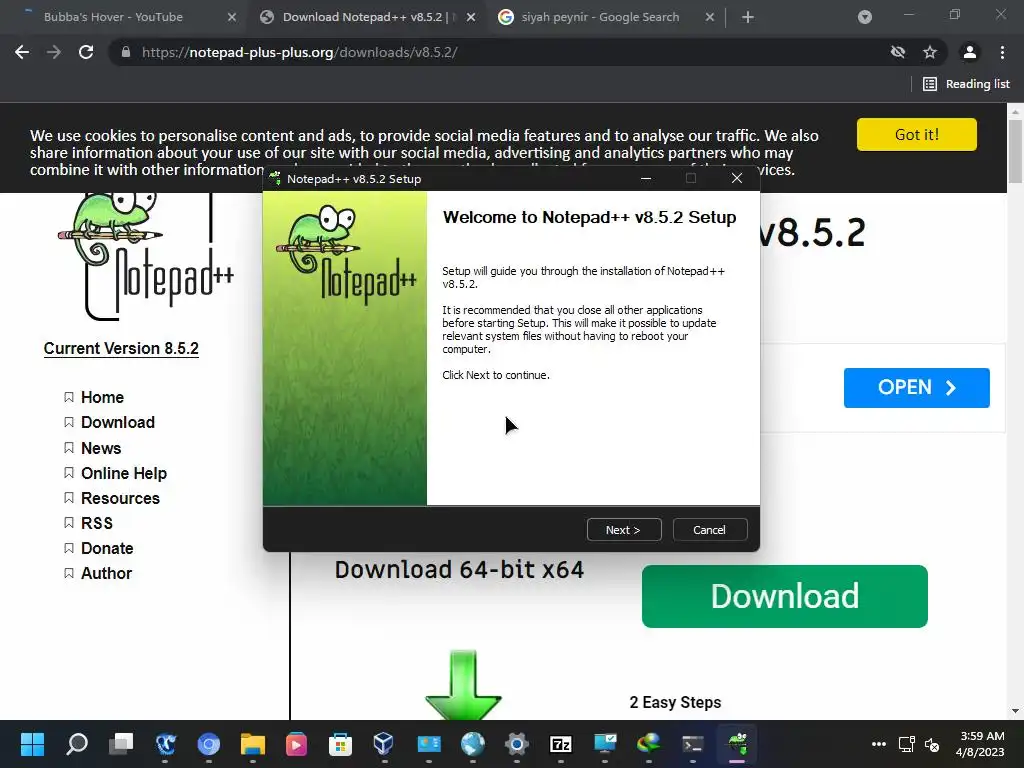Select Notepad++ installer taskbar icon
Image resolution: width=1024 pixels, height=768 pixels.
click(737, 743)
